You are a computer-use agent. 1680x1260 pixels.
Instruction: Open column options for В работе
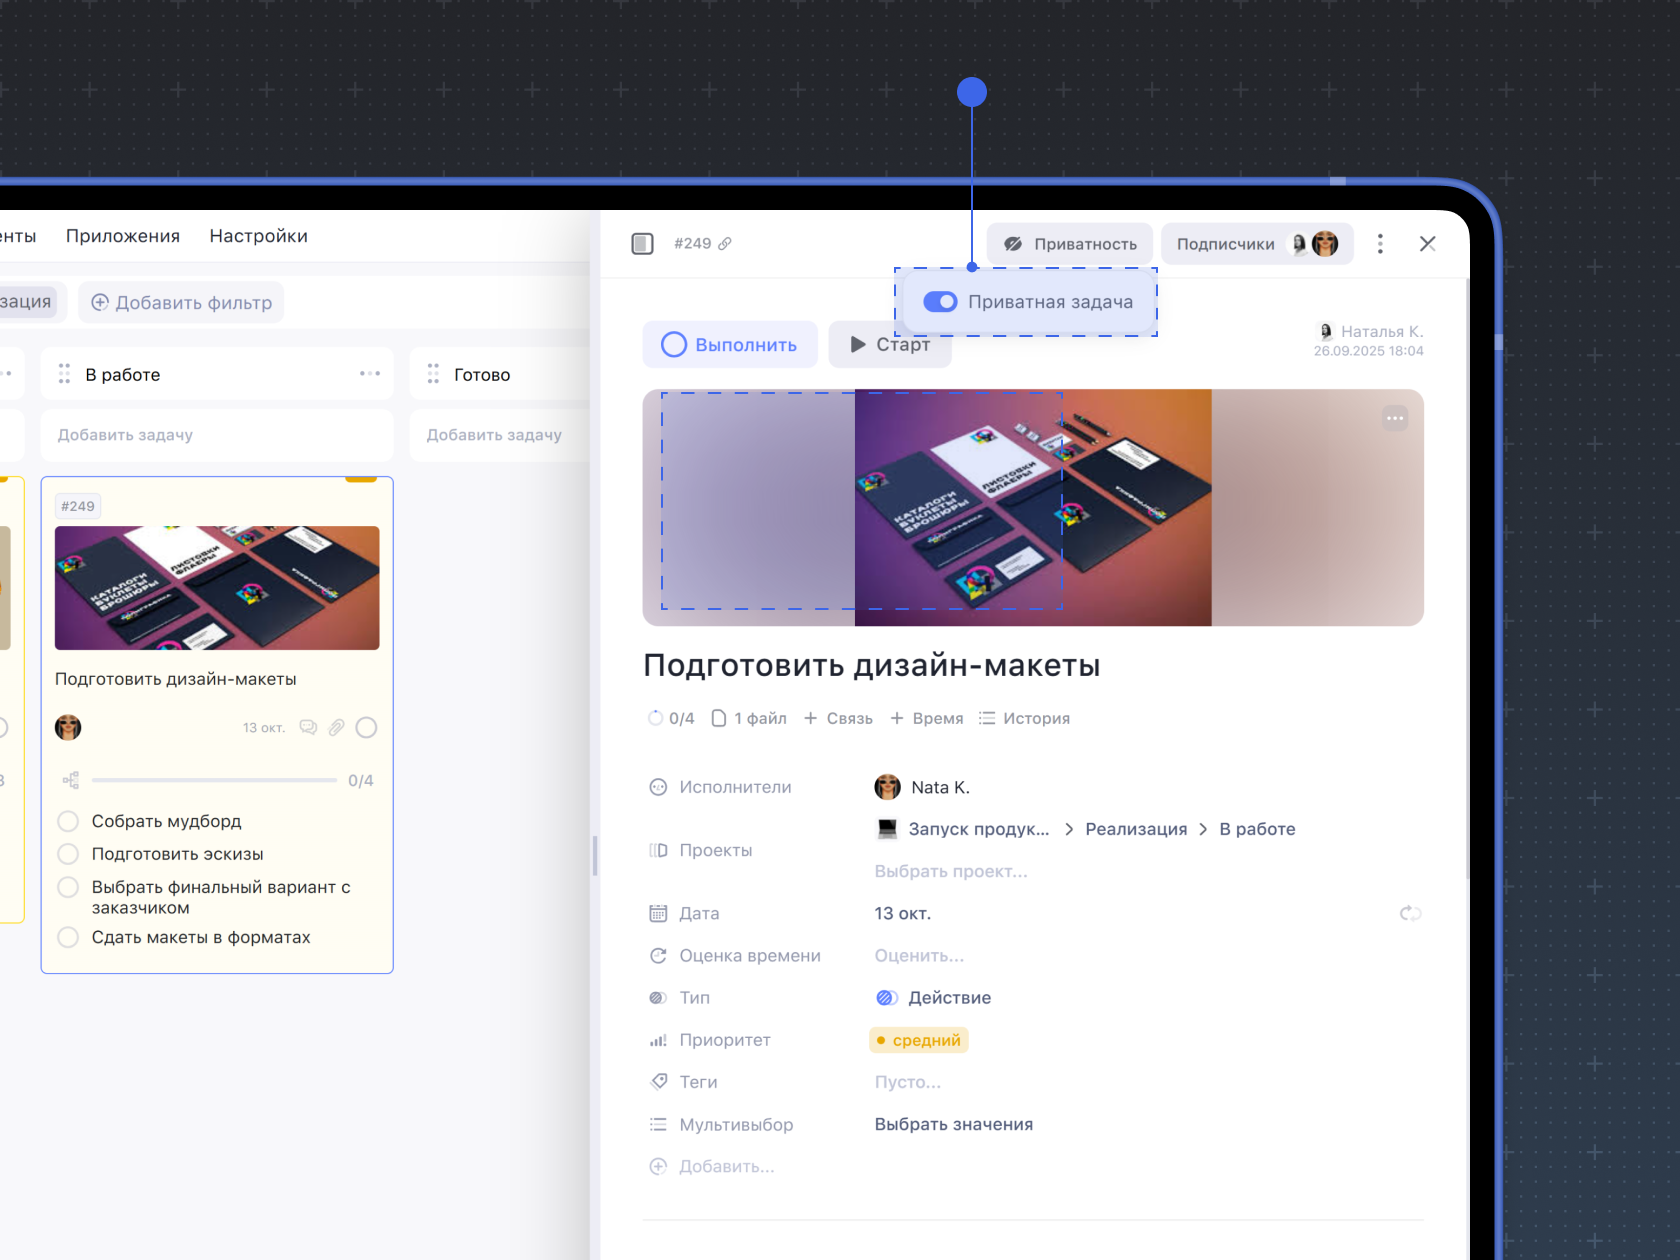[370, 374]
